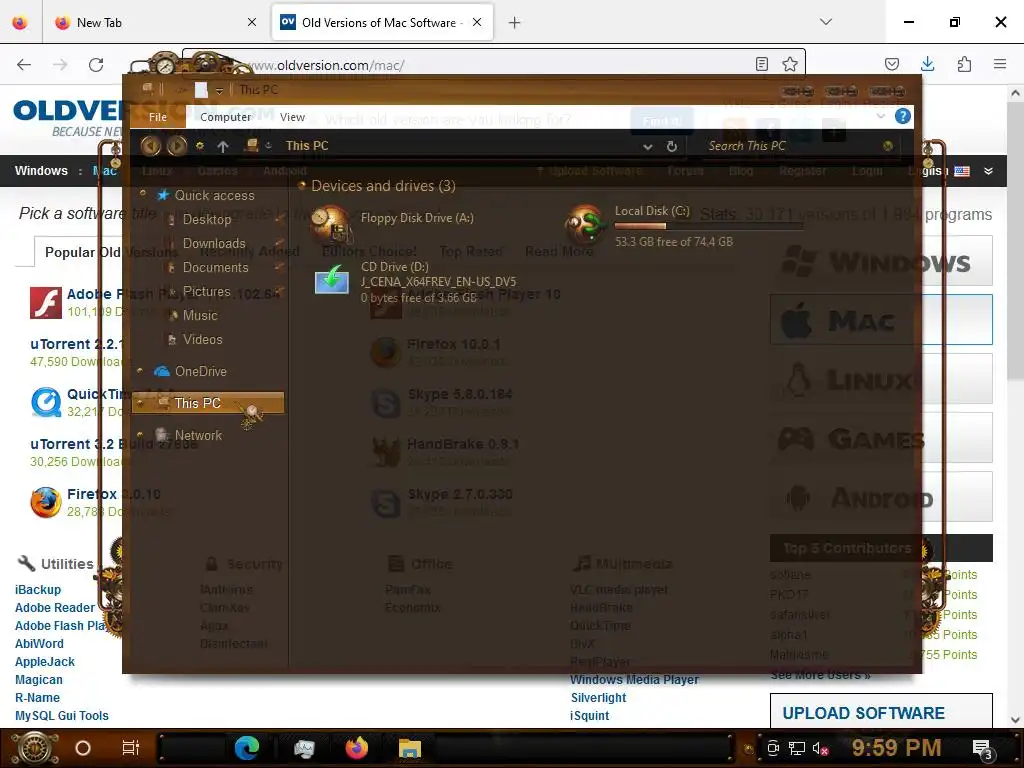This screenshot has height=768, width=1024.
Task: Open the View ribbon tab
Action: (x=292, y=117)
